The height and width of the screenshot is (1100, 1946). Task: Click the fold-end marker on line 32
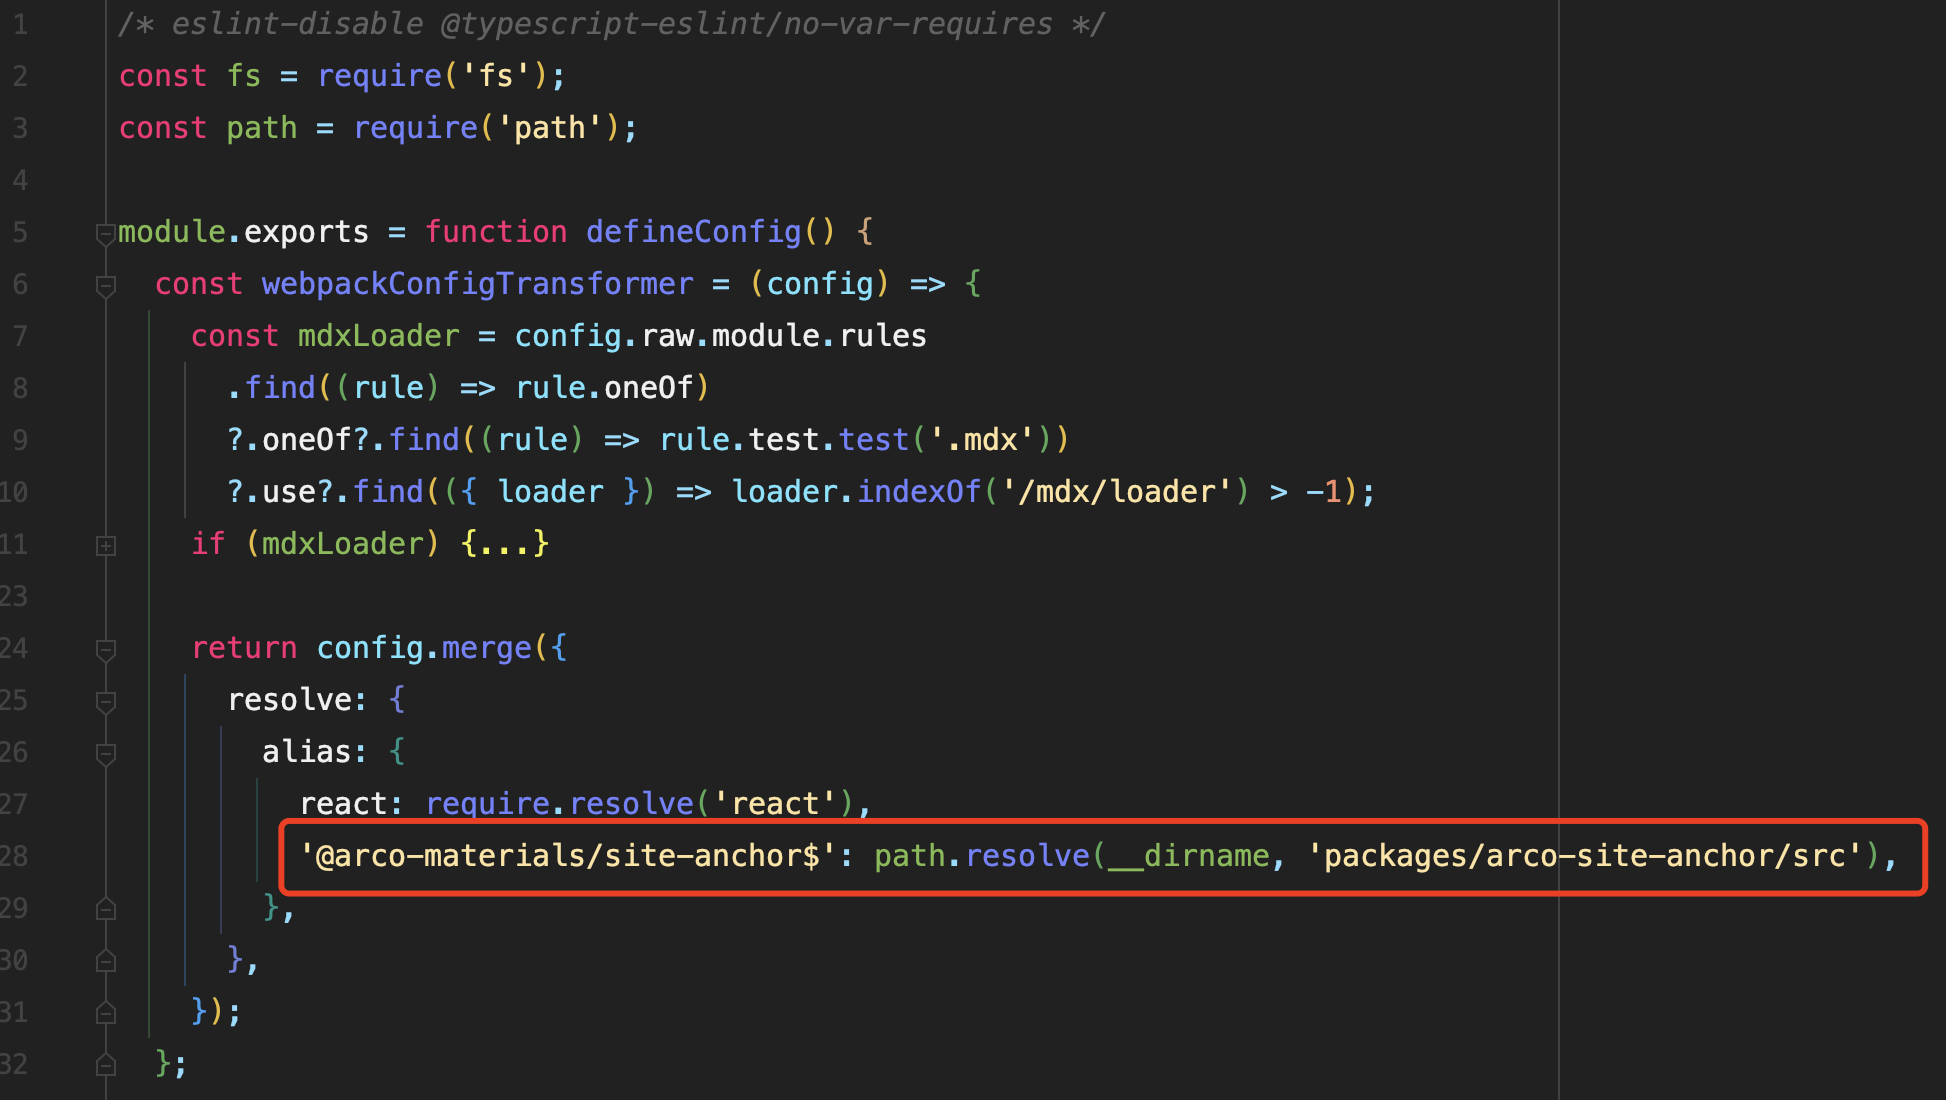pos(105,1066)
